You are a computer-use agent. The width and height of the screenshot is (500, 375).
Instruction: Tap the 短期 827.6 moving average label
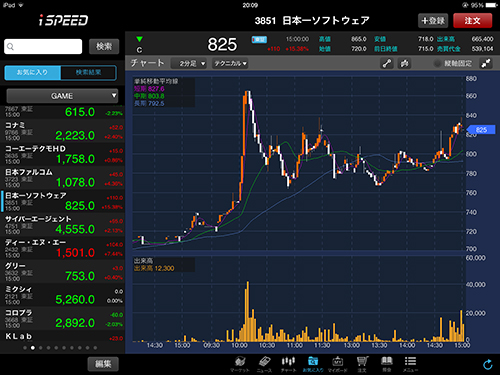pos(149,89)
